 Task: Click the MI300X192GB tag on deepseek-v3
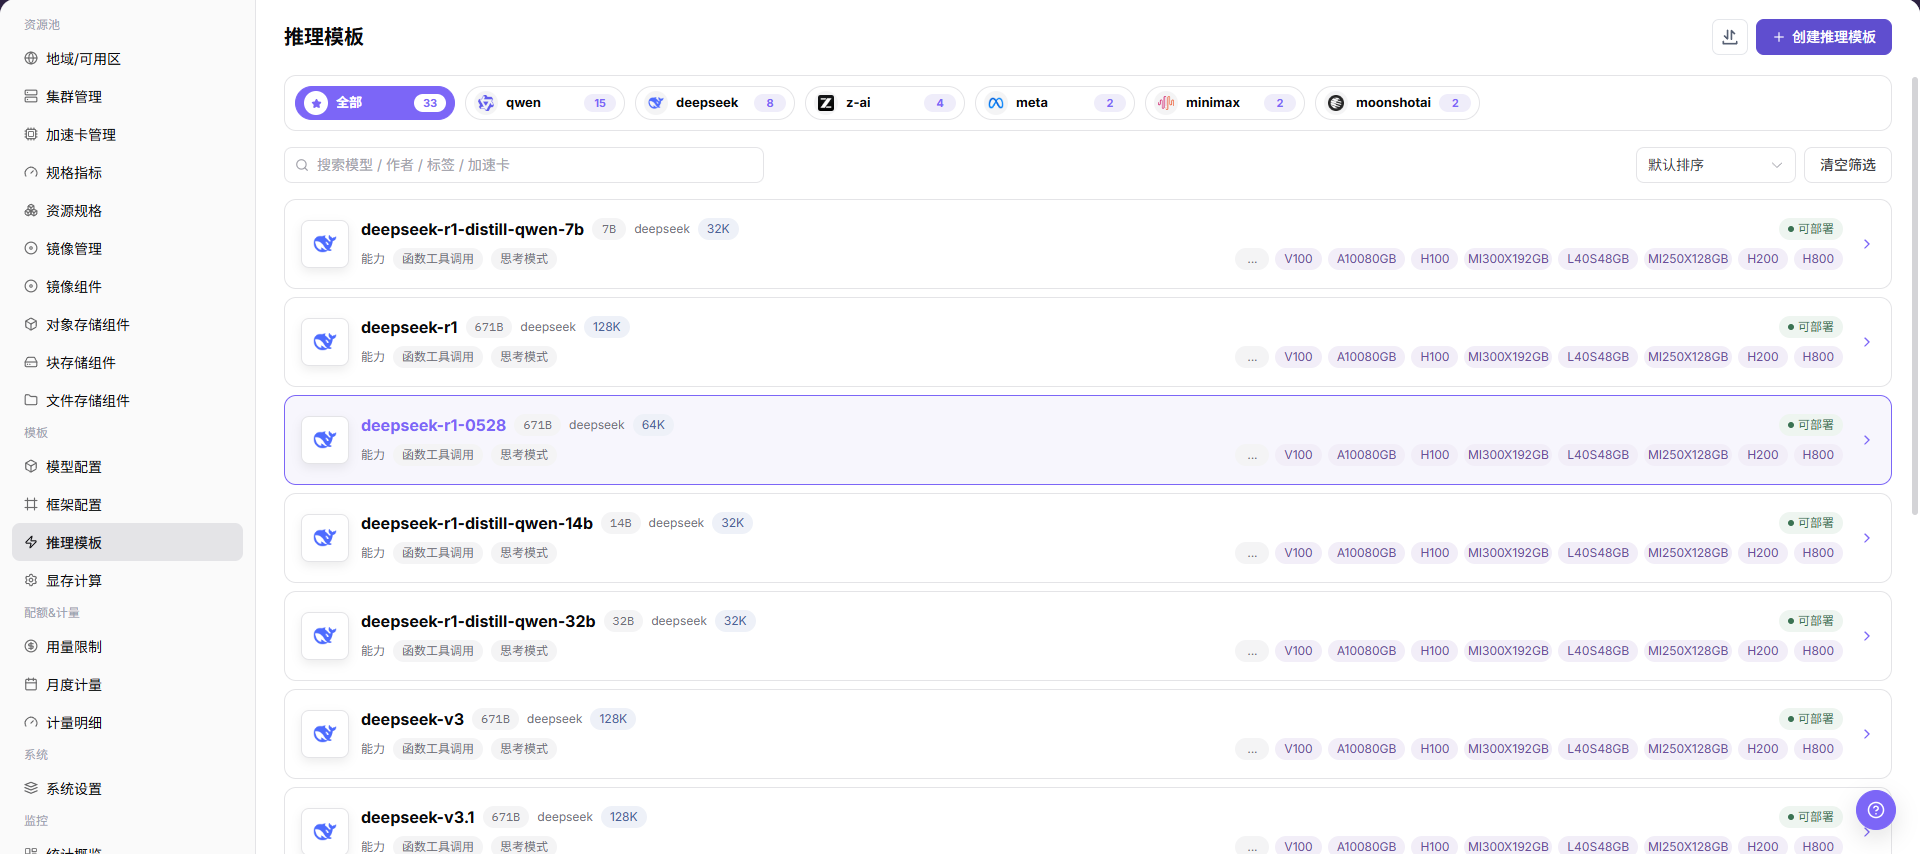(1508, 749)
